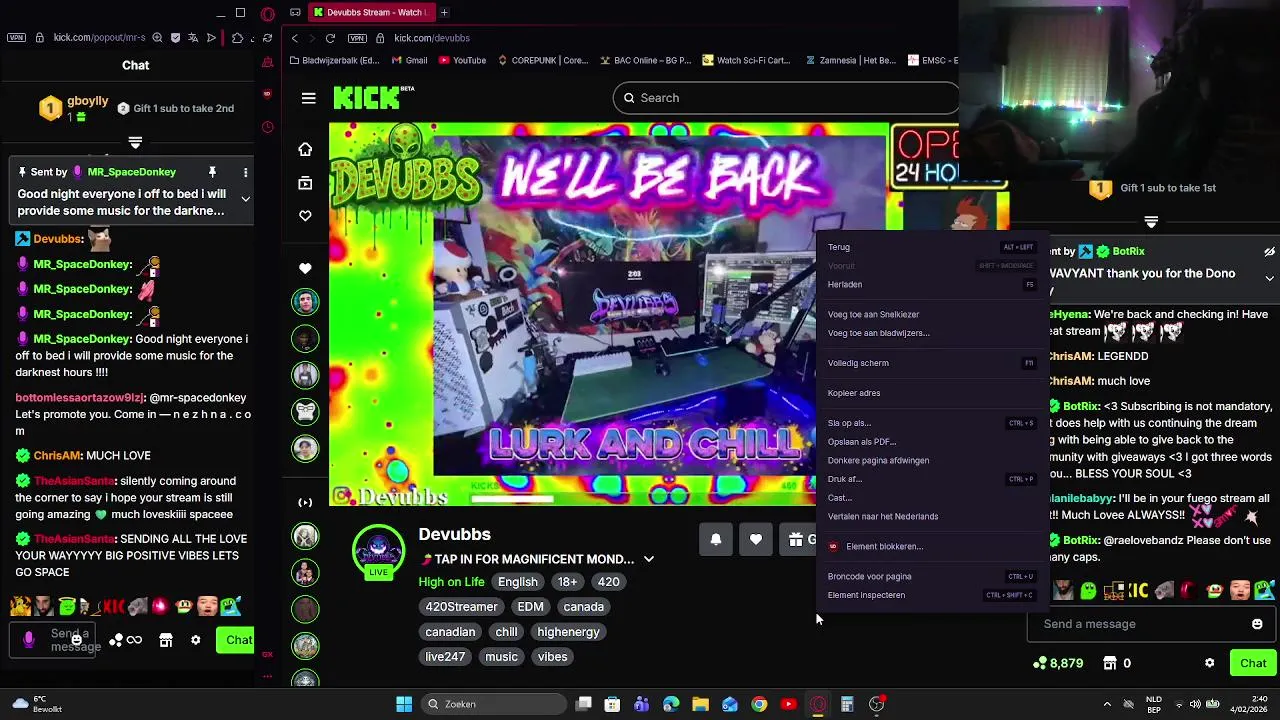The width and height of the screenshot is (1280, 720).
Task: Open the YouTube bookmark
Action: (x=462, y=60)
